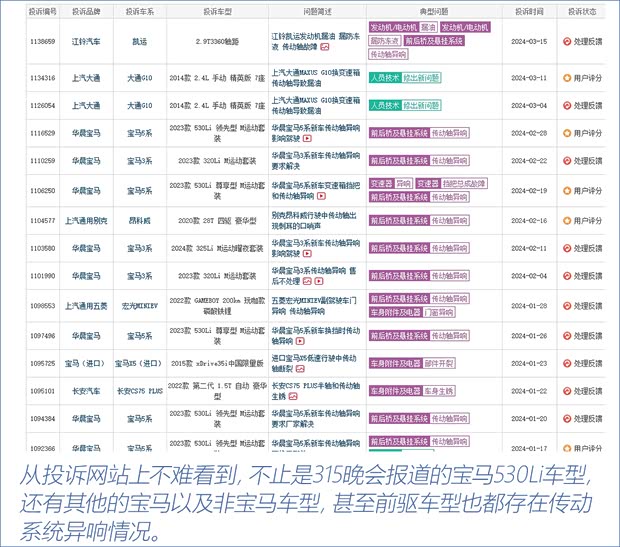Image resolution: width=620 pixels, height=547 pixels.
Task: Click the 2015款 xDrive35i中国限量版 model cell
Action: (217, 363)
